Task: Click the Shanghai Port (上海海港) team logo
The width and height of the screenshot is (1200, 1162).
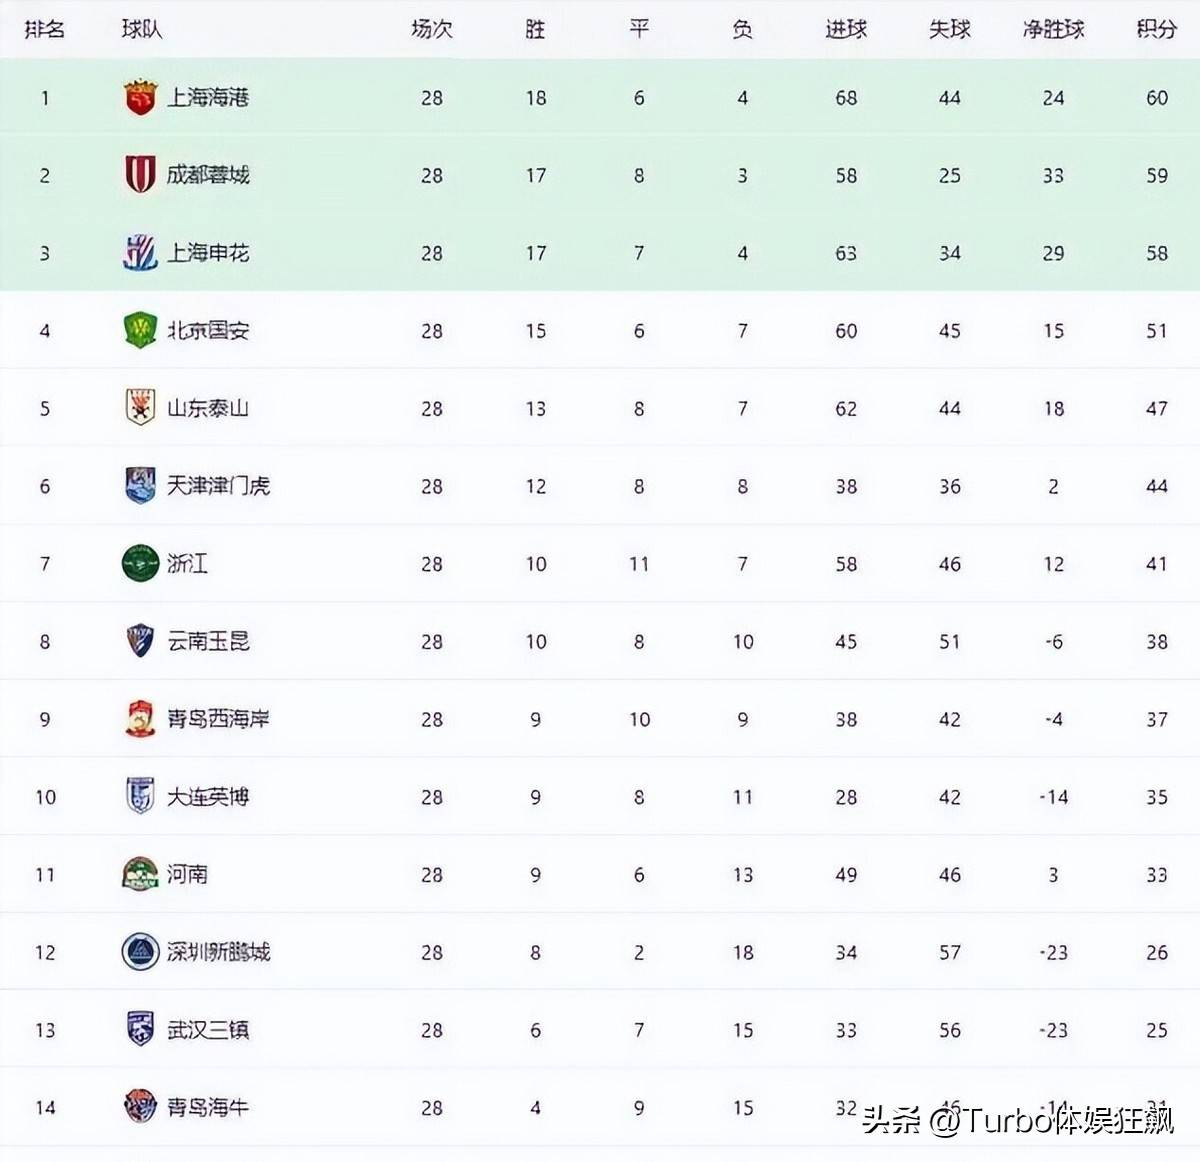Action: click(140, 97)
